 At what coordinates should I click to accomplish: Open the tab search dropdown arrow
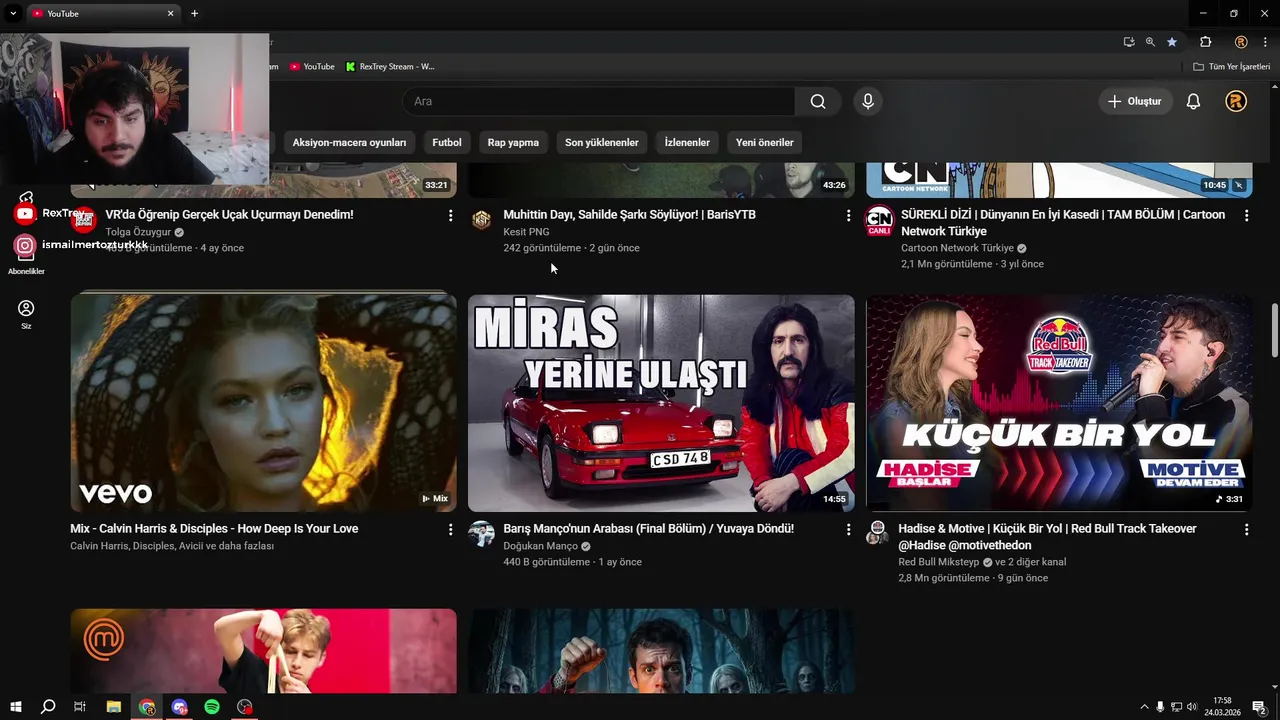tap(13, 14)
